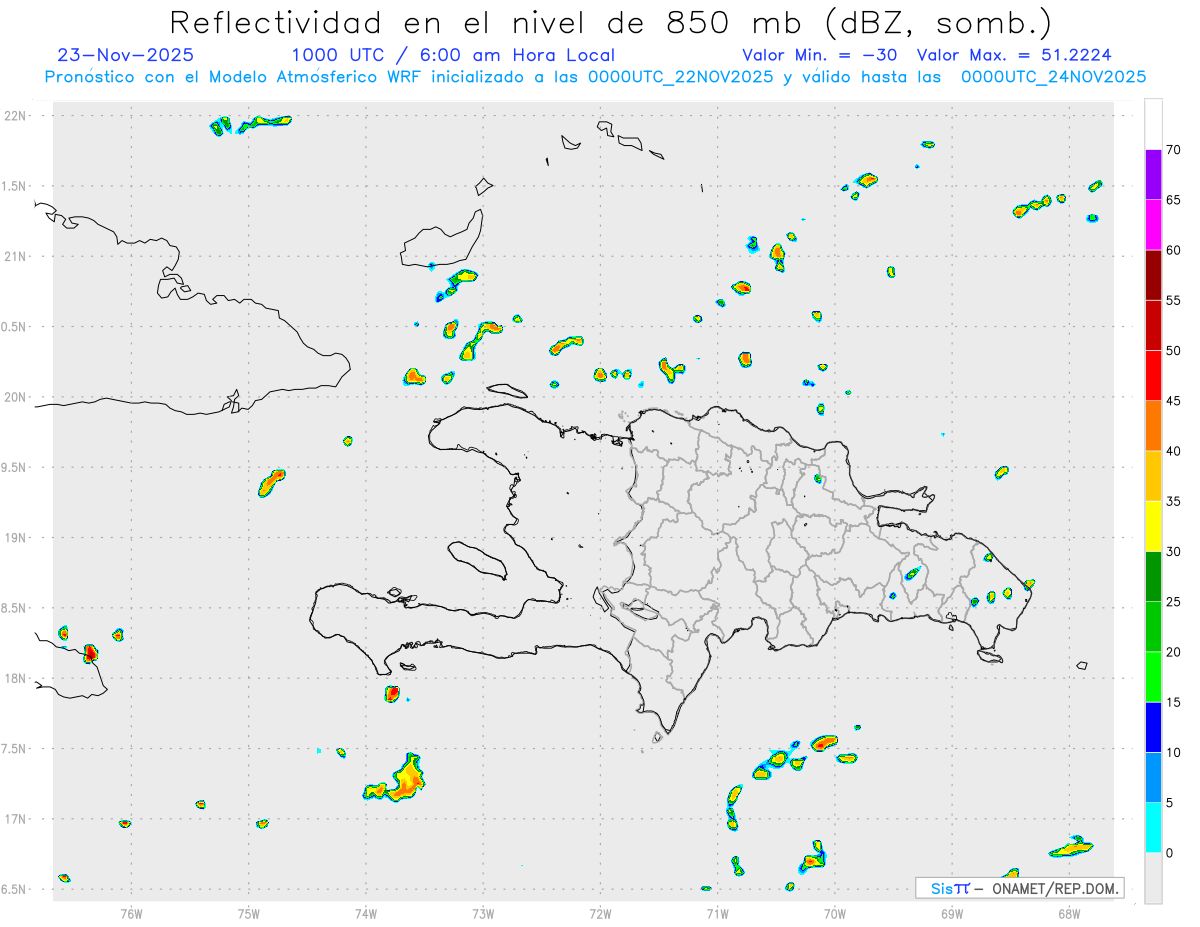This screenshot has height=927, width=1200.
Task: Click the legend tick label "25"
Action: (x=1174, y=602)
